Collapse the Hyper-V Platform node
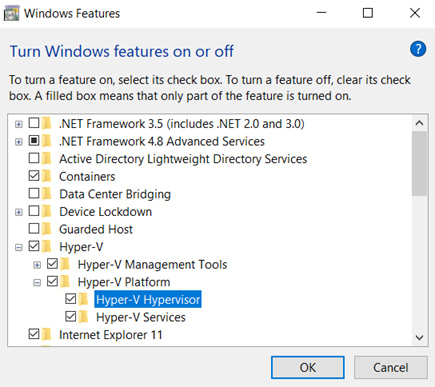This screenshot has height=387, width=435. [x=37, y=283]
